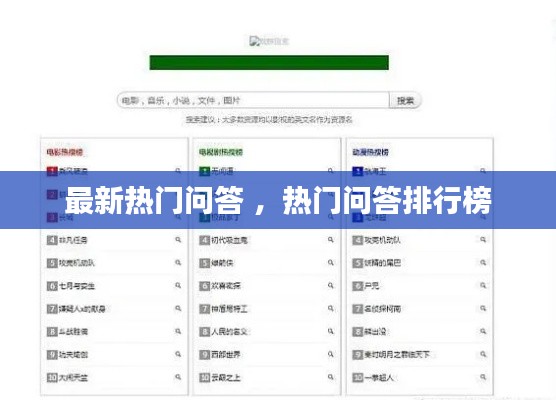Click magnifier icon for anime row 熊出没
The width and height of the screenshot is (556, 400).
(x=483, y=331)
